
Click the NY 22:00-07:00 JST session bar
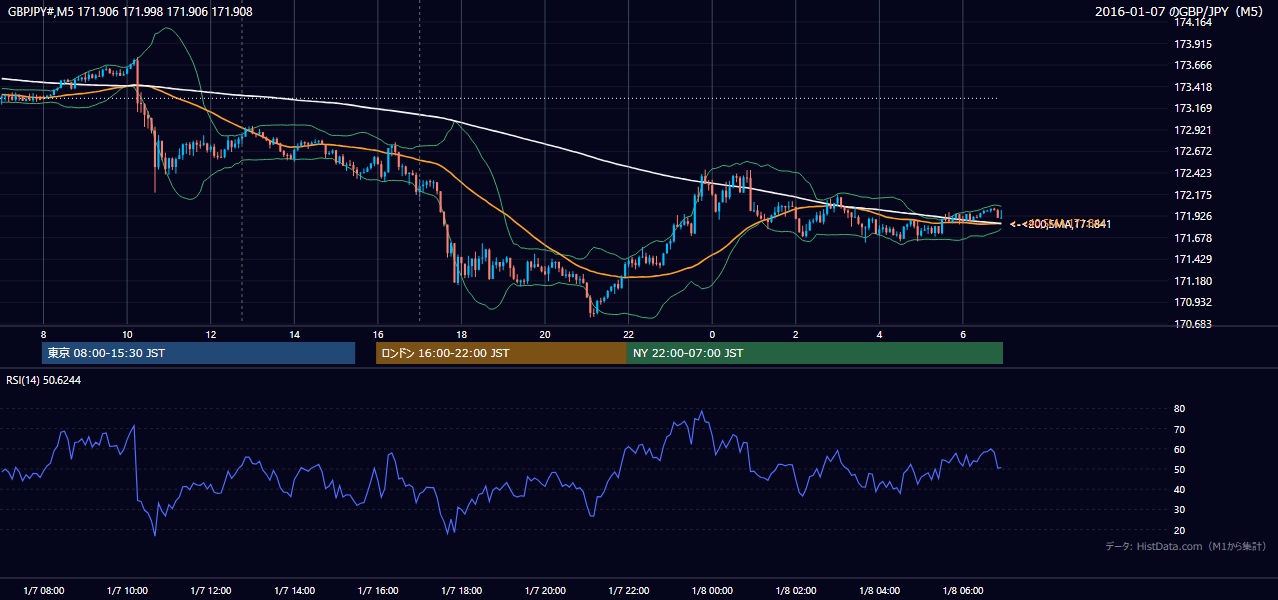[815, 353]
